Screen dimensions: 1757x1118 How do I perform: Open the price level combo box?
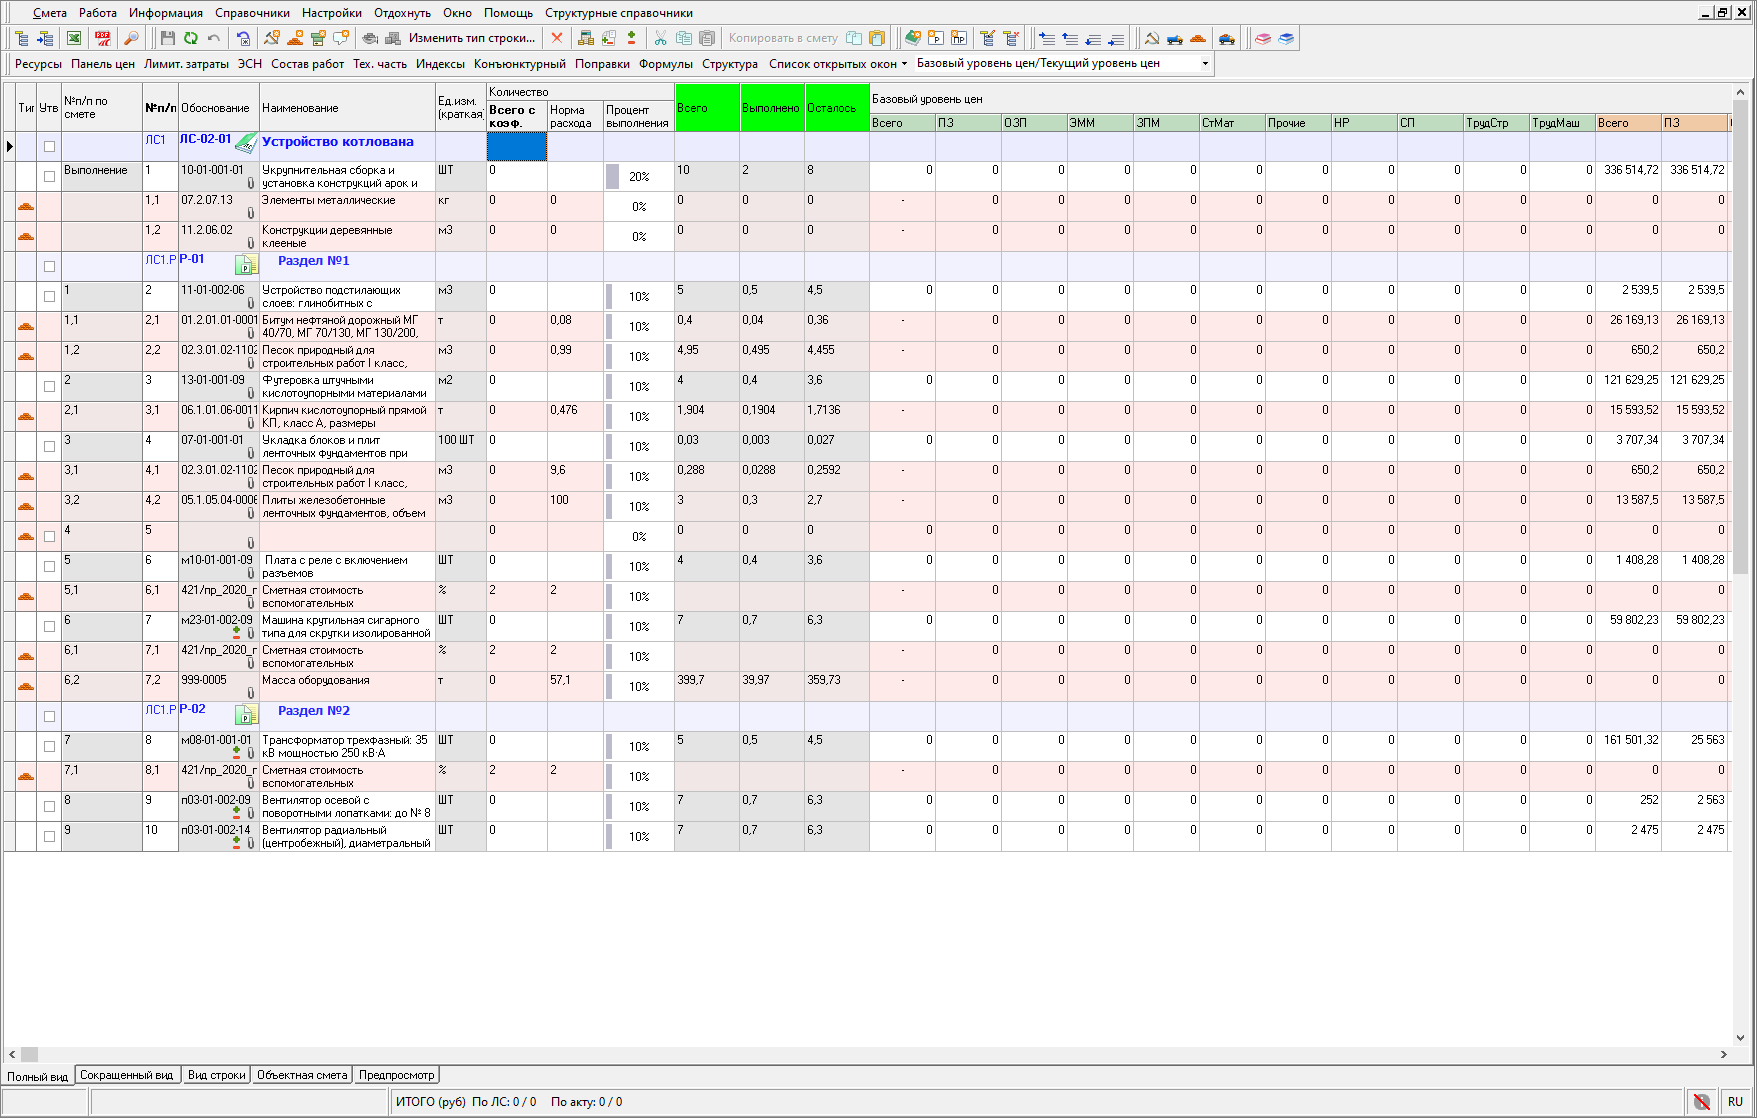[1062, 63]
